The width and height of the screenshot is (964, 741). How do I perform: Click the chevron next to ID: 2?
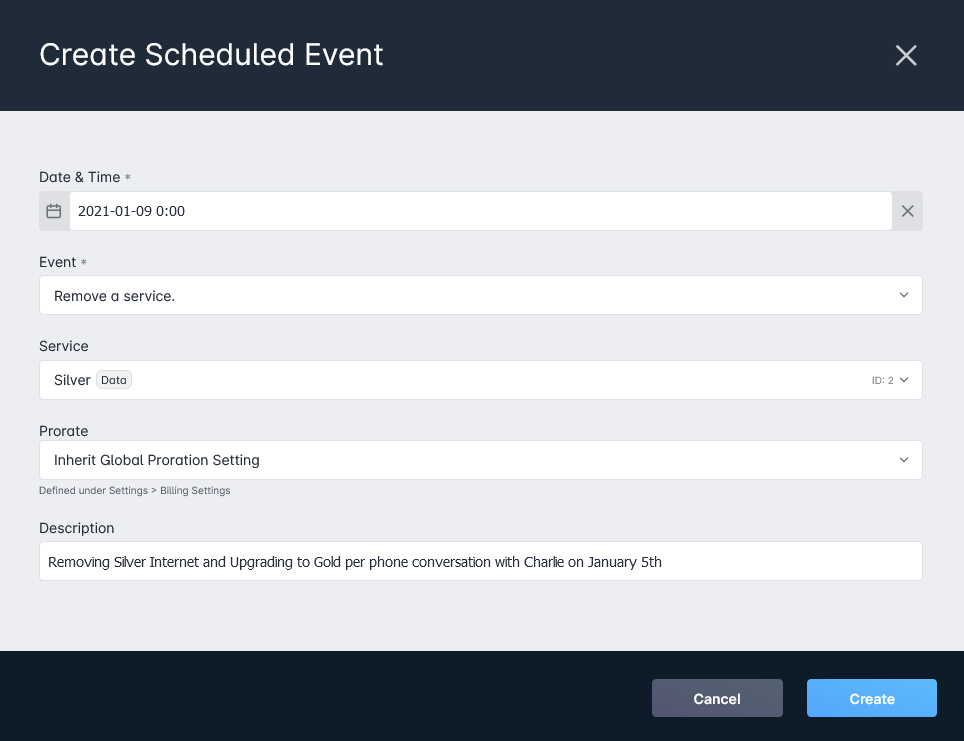904,380
